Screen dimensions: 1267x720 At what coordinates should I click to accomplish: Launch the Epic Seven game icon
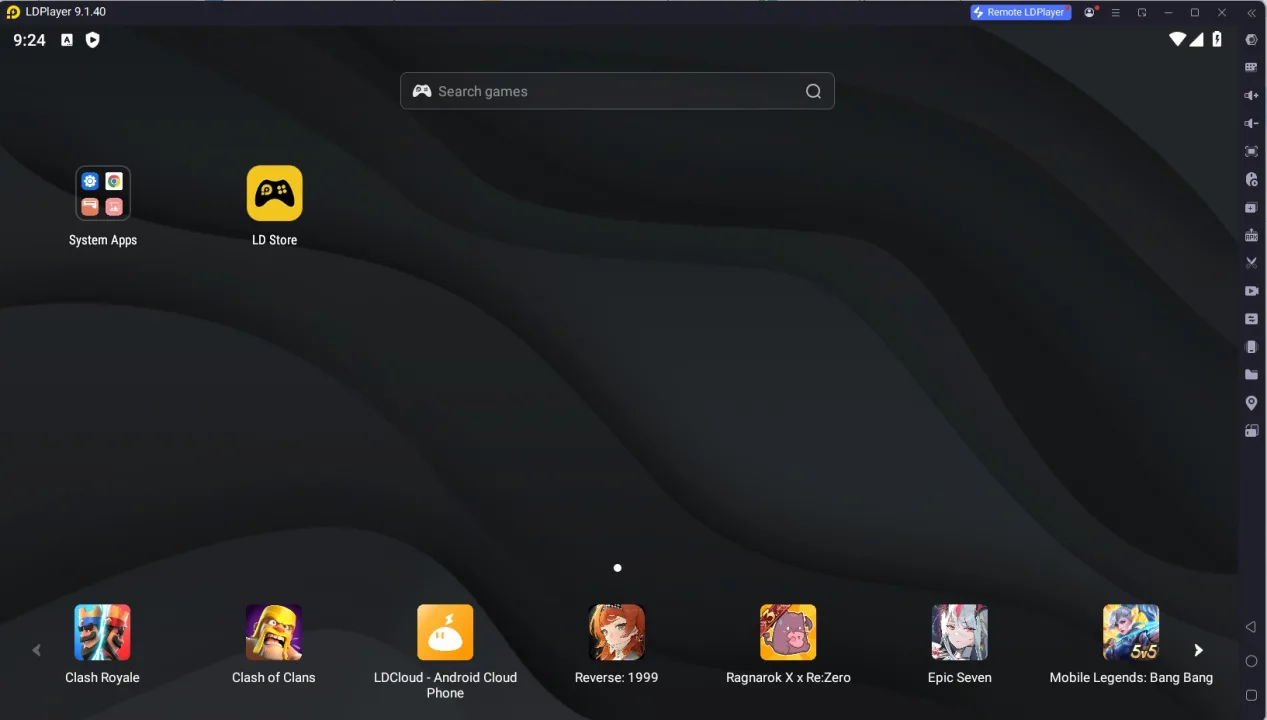click(x=960, y=632)
